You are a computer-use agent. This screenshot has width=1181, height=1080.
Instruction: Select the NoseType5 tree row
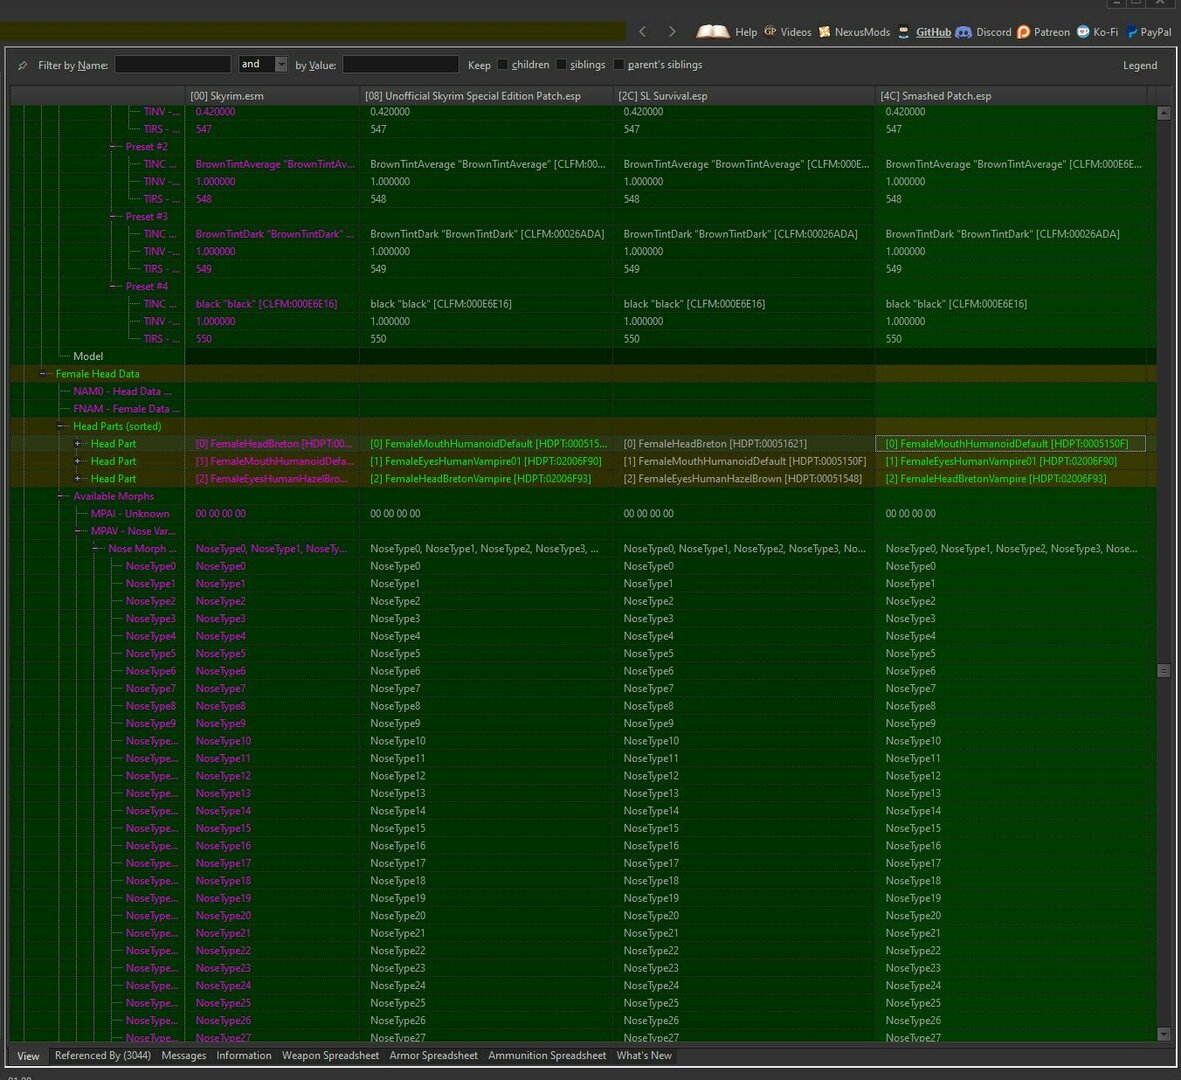(x=151, y=654)
